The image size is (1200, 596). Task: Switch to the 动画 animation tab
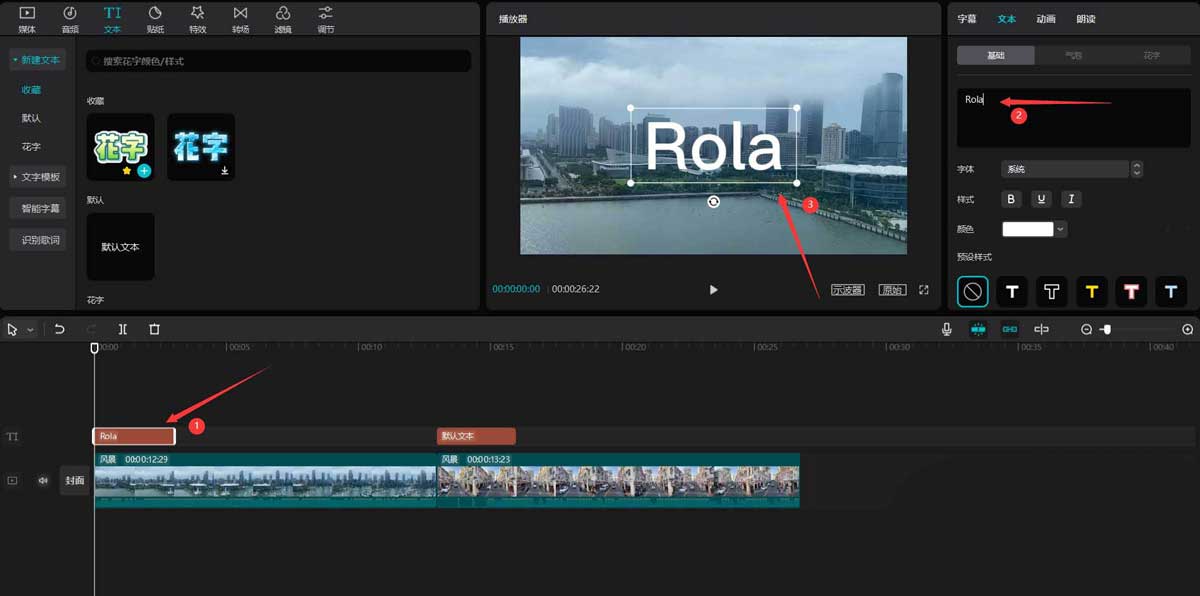pyautogui.click(x=1045, y=18)
